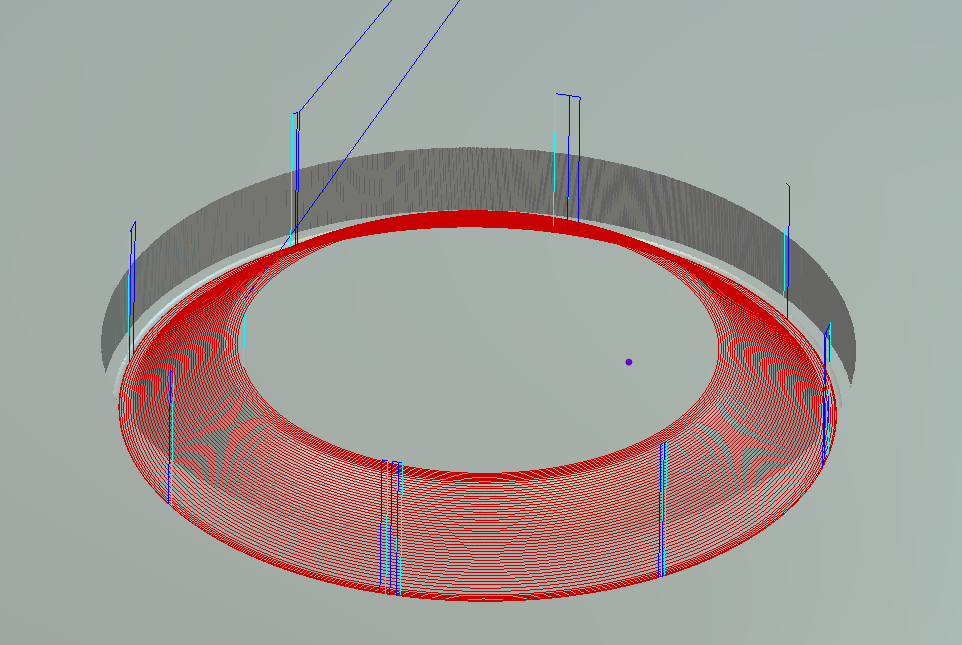This screenshot has width=962, height=645.
Task: Click empty background below the ring to deselect
Action: coord(480,625)
